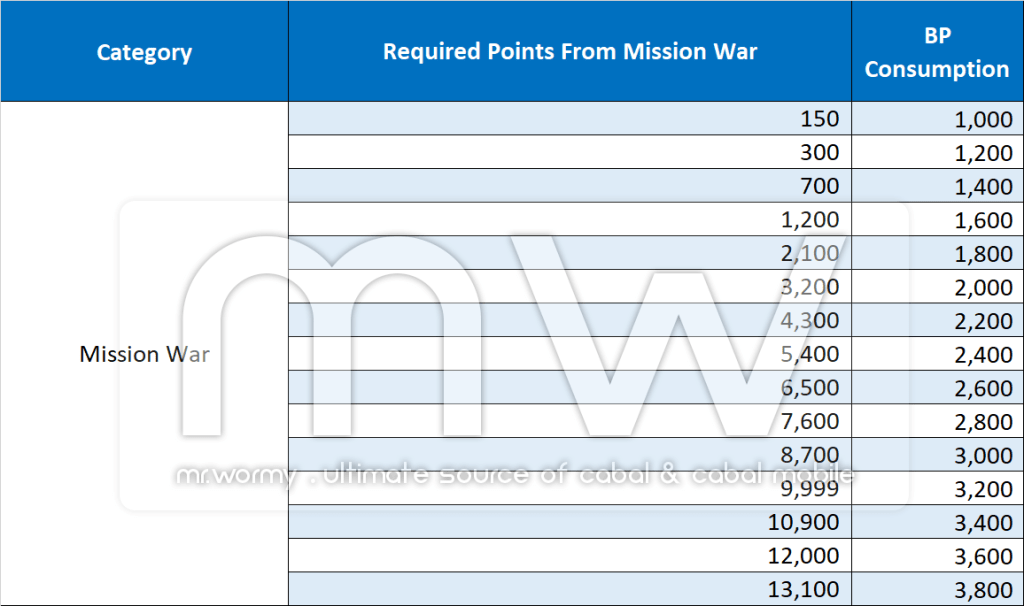
Task: Click the Required Points From Mission War header
Action: 570,52
